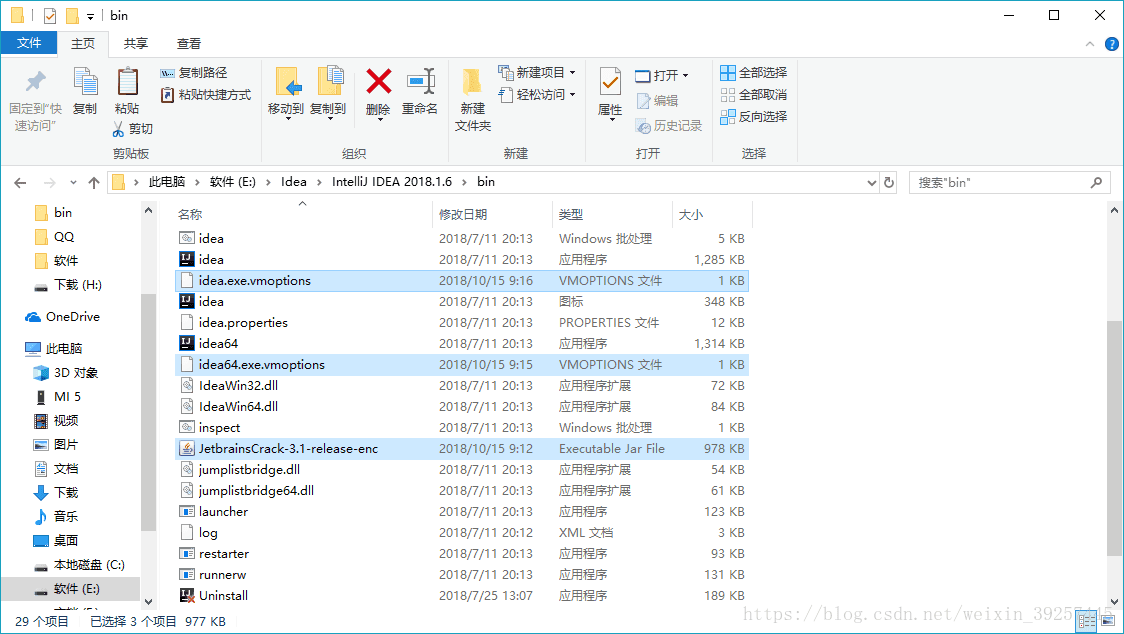Click the search magnifier icon
The image size is (1124, 634).
pyautogui.click(x=1096, y=182)
